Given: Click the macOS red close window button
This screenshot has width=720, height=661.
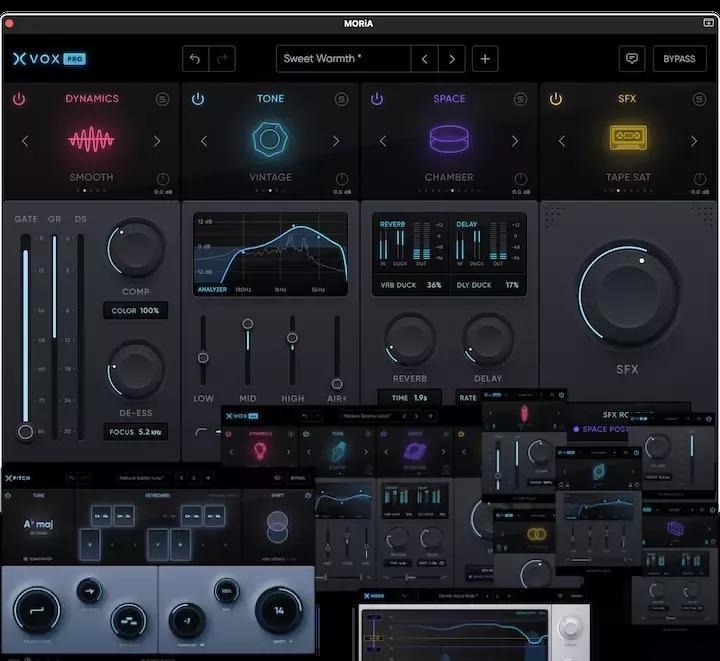Looking at the screenshot, I should click(9, 23).
